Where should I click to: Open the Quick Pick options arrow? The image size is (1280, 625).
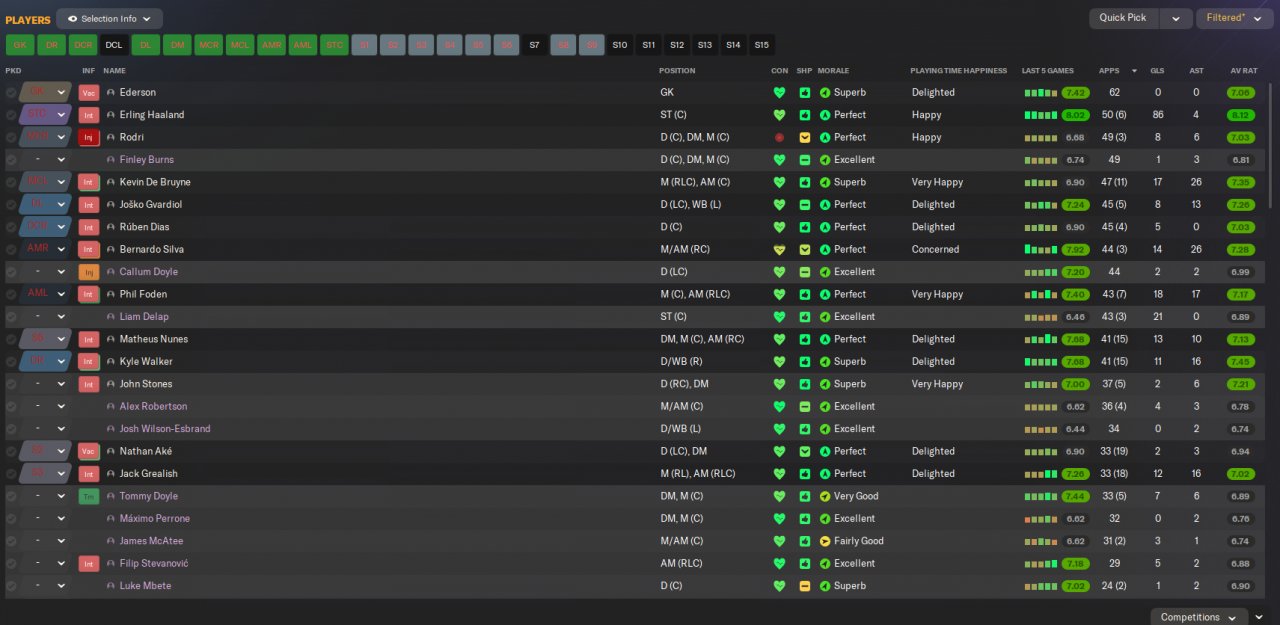1176,18
